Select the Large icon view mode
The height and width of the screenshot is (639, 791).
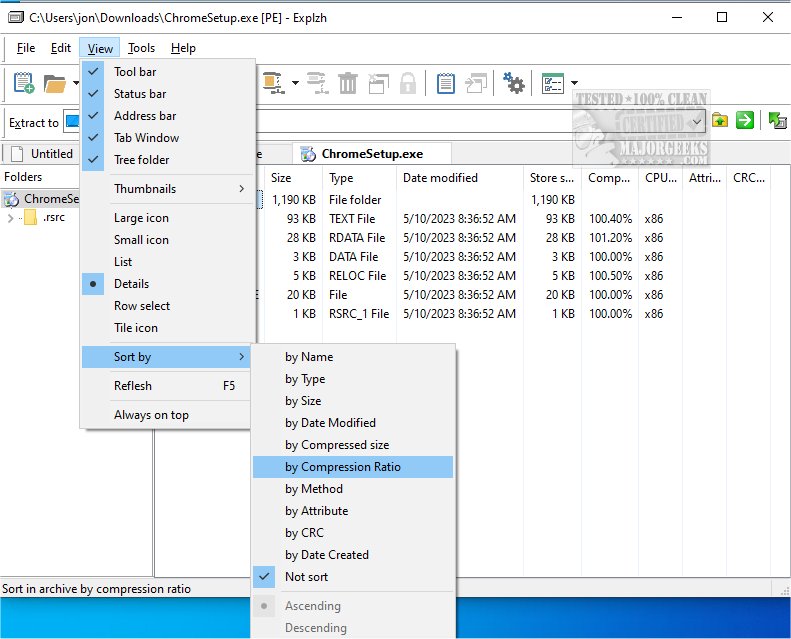tap(141, 218)
